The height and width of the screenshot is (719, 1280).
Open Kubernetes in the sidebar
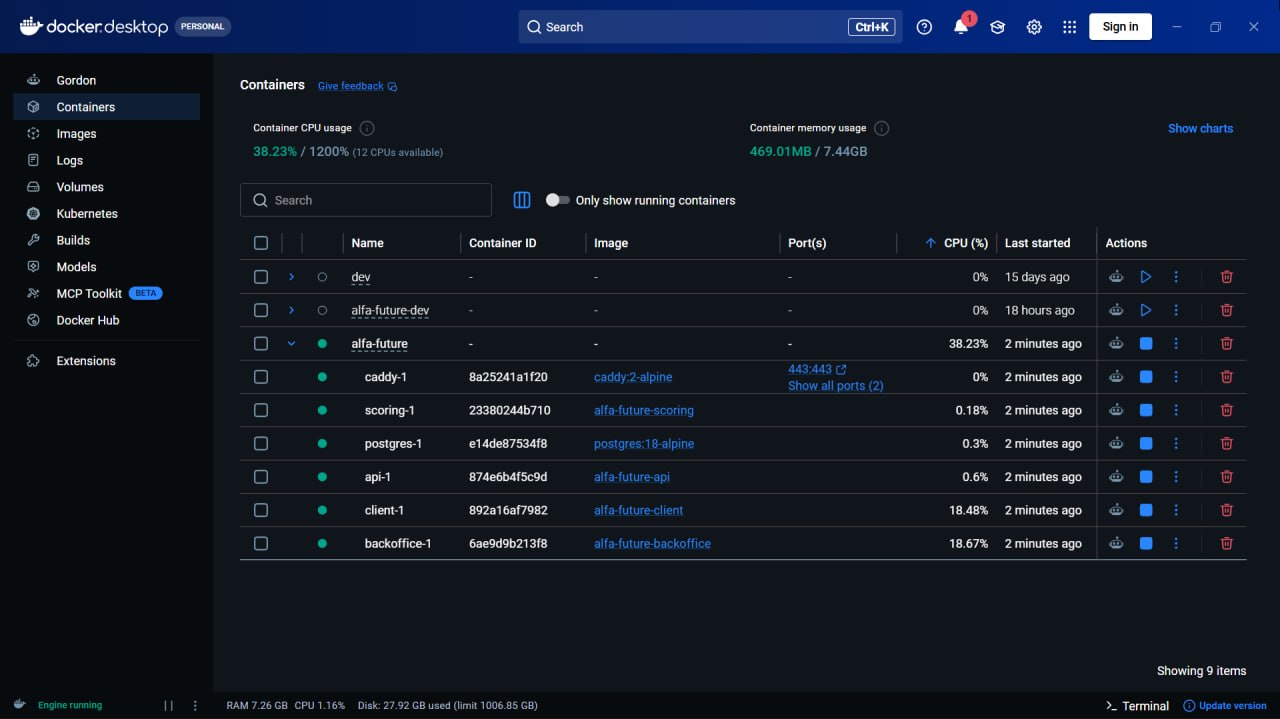[106, 214]
